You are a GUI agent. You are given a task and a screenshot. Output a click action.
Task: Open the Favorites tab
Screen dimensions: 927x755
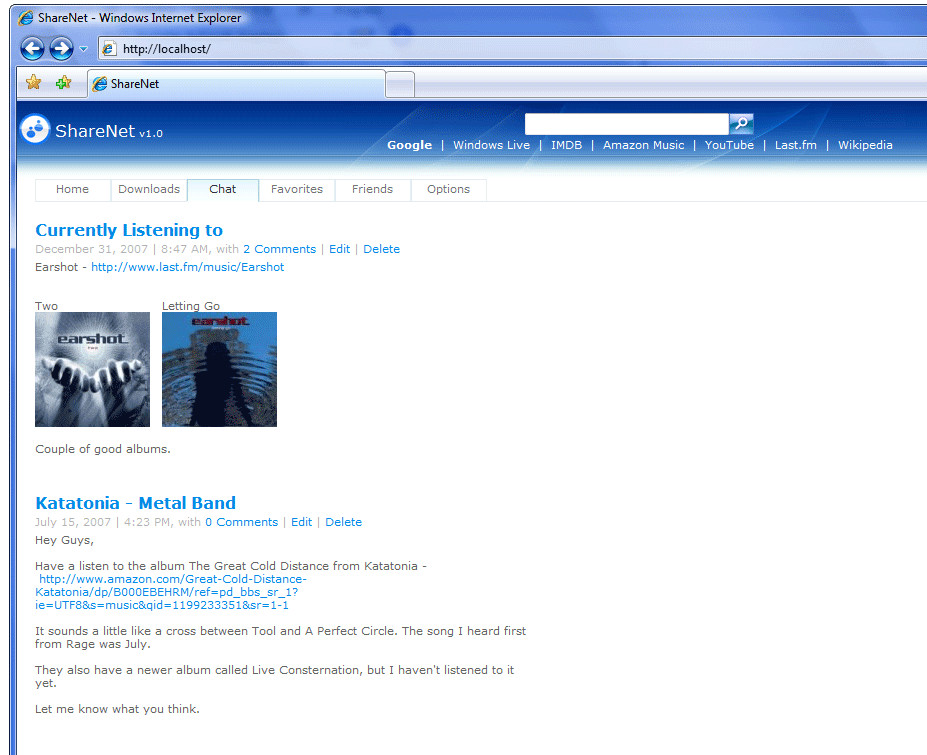297,190
